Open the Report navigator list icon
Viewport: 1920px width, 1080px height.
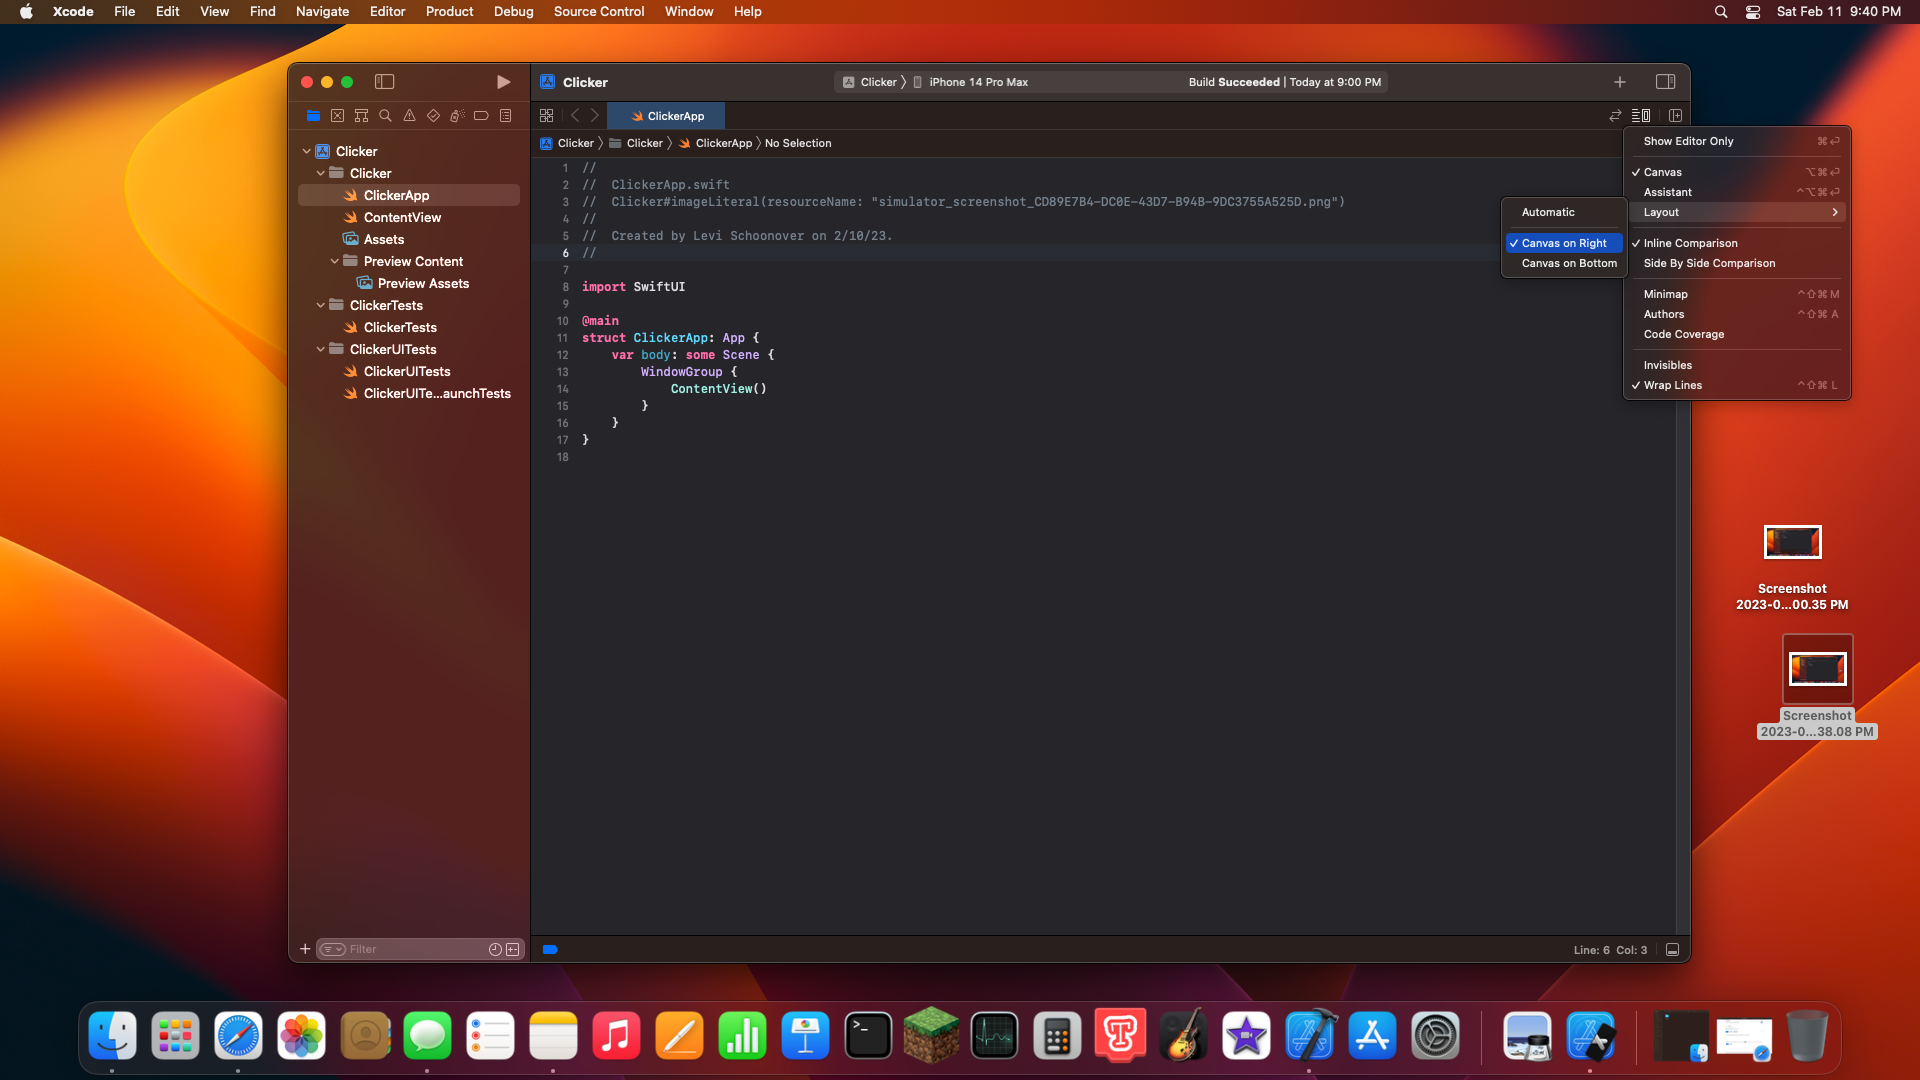[x=505, y=116]
